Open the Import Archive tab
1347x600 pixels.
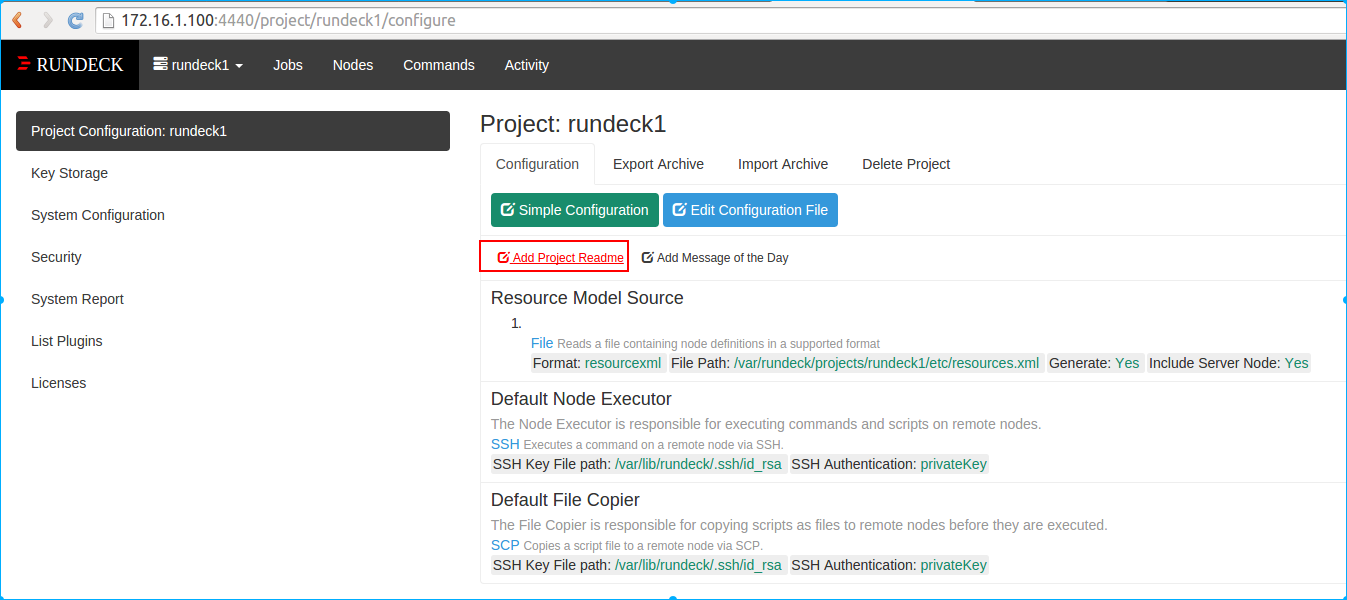pos(783,164)
